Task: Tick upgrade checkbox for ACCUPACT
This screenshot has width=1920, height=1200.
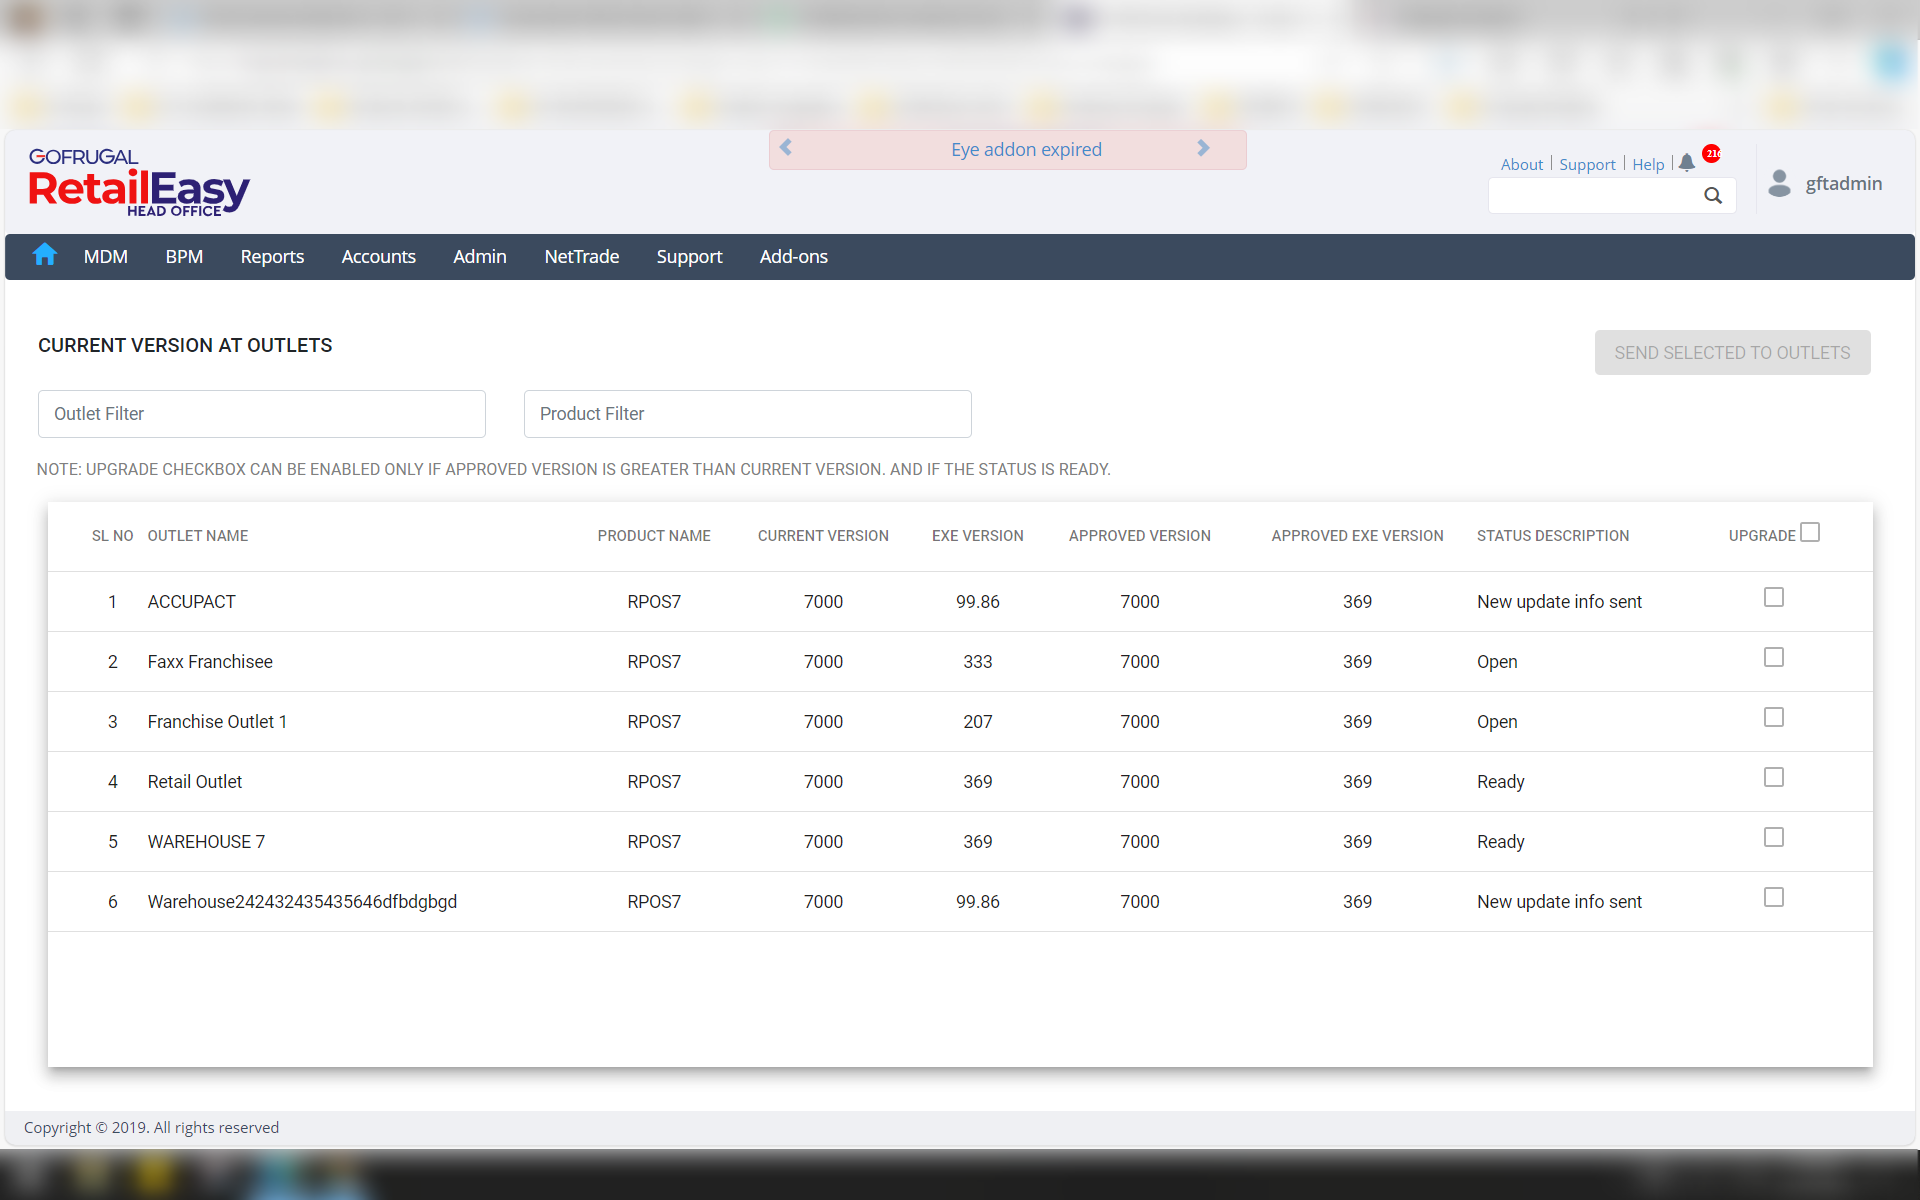Action: coord(1773,597)
